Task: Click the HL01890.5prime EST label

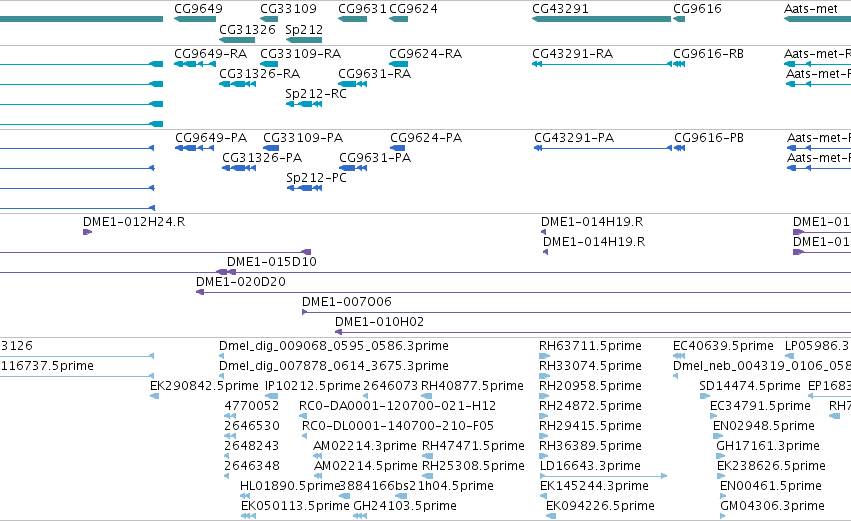Action: 290,487
